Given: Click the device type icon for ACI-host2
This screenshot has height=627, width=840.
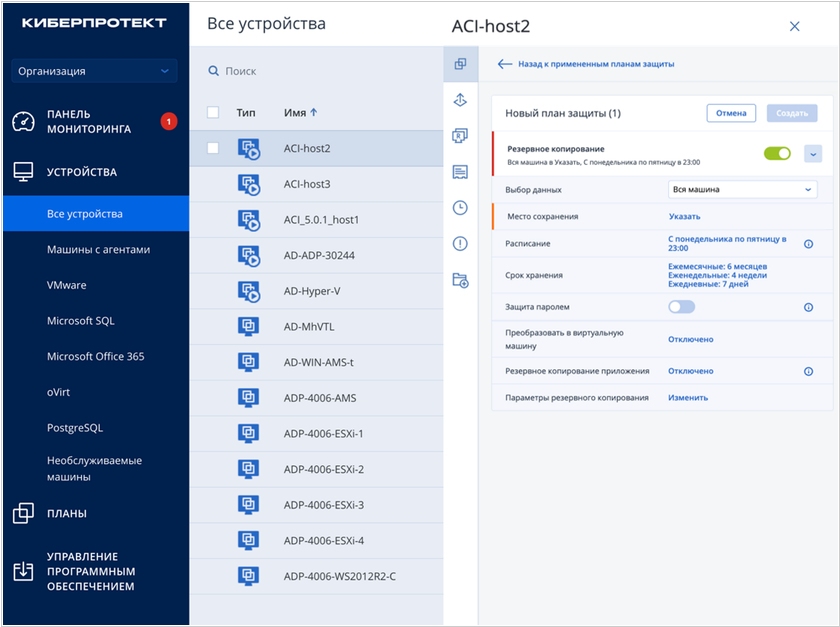Looking at the screenshot, I should (x=249, y=148).
